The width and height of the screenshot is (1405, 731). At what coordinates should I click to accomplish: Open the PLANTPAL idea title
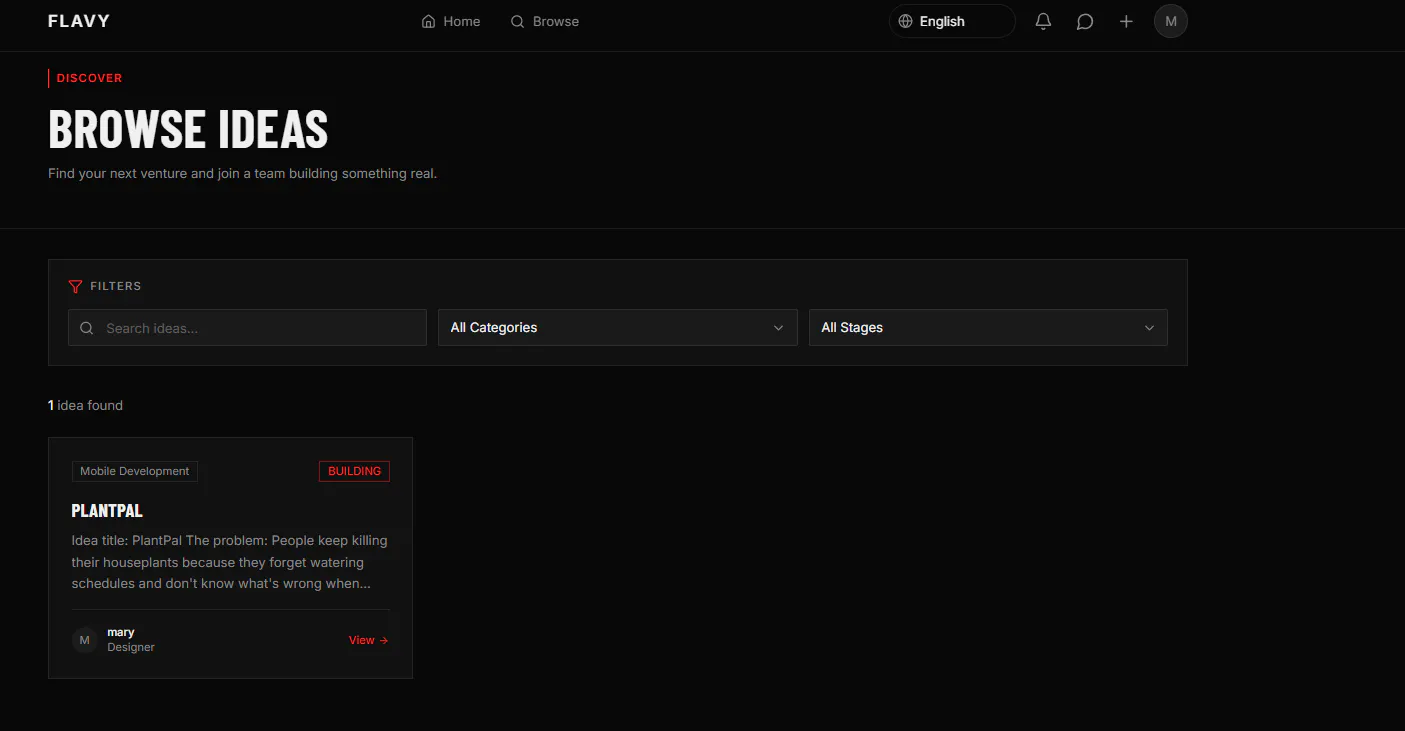(x=107, y=511)
